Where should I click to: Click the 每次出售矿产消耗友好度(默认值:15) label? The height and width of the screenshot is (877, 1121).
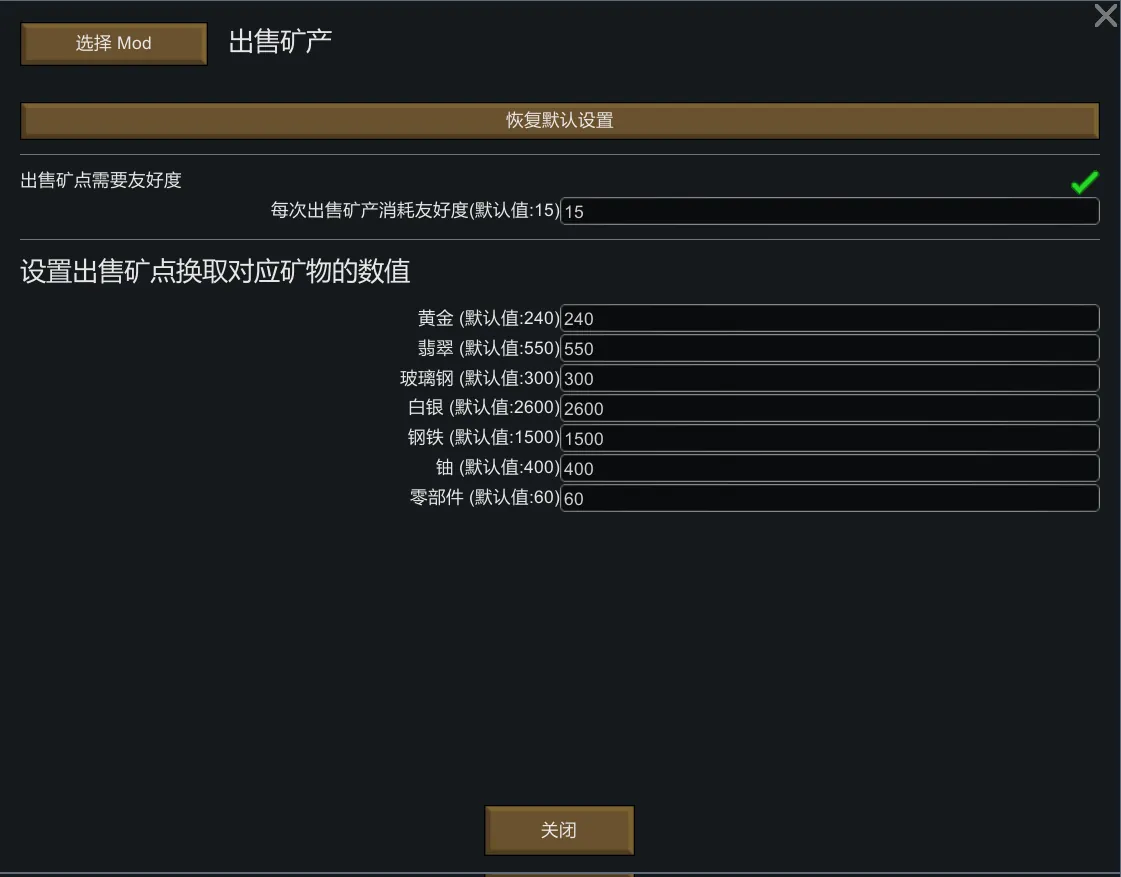[x=415, y=211]
